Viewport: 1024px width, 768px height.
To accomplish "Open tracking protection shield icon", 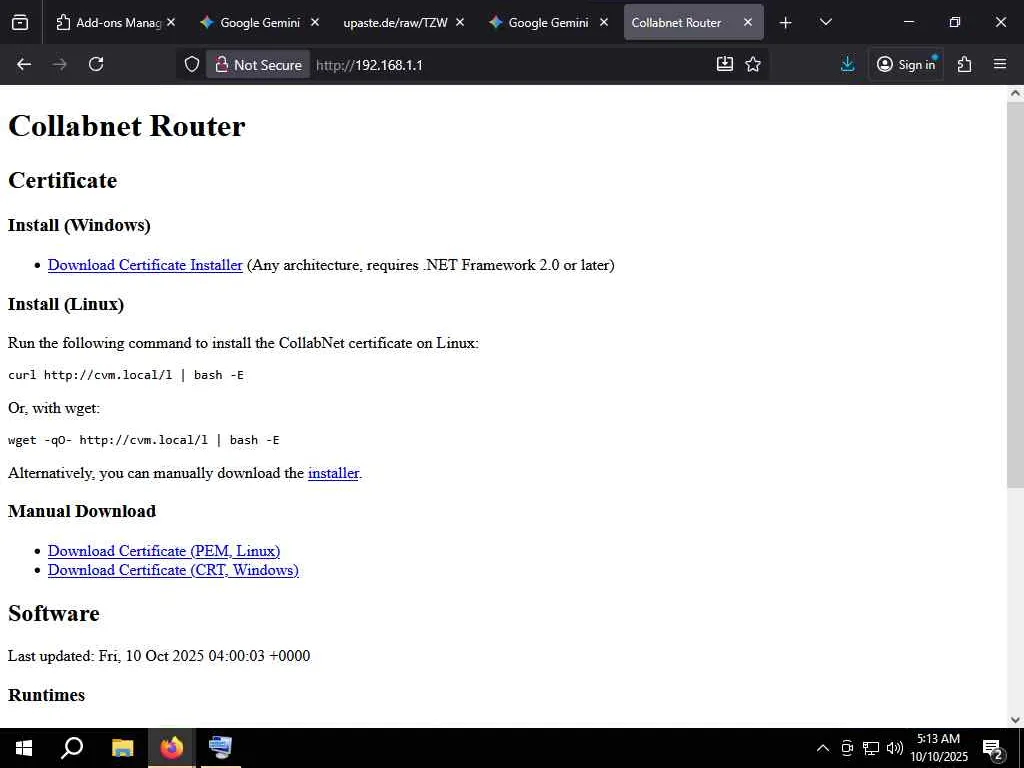I will pos(191,64).
